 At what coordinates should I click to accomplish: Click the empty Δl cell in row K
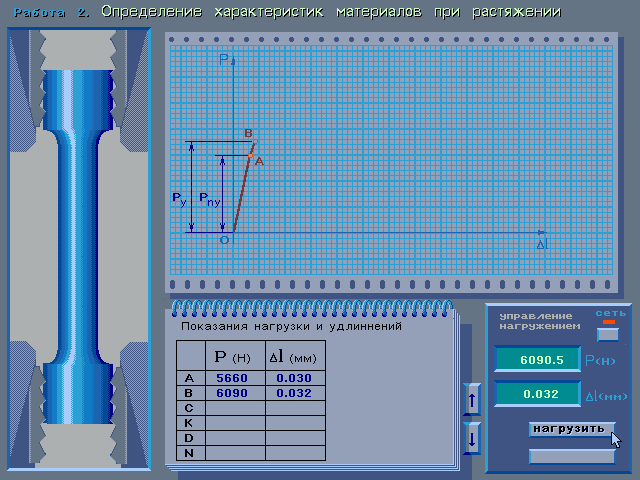tap(296, 423)
